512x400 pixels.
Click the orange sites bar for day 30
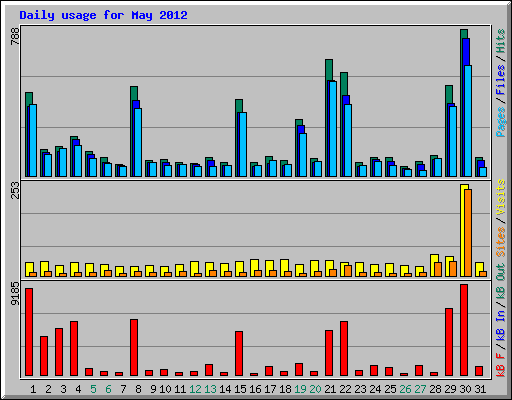[x=468, y=233]
